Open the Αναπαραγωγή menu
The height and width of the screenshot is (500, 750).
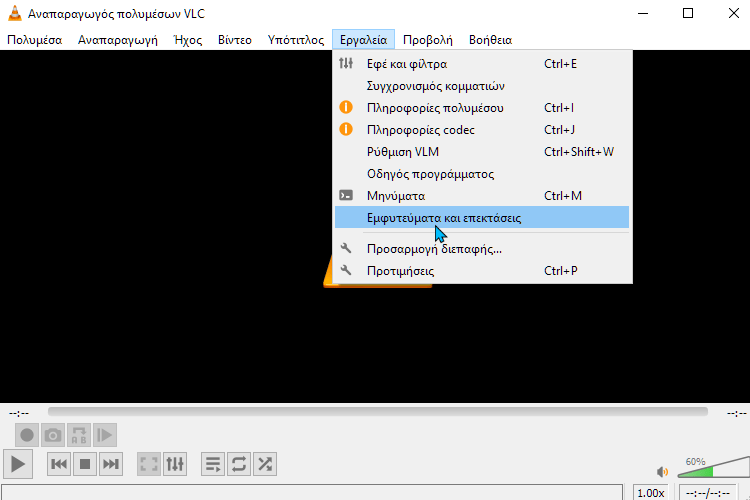[118, 40]
